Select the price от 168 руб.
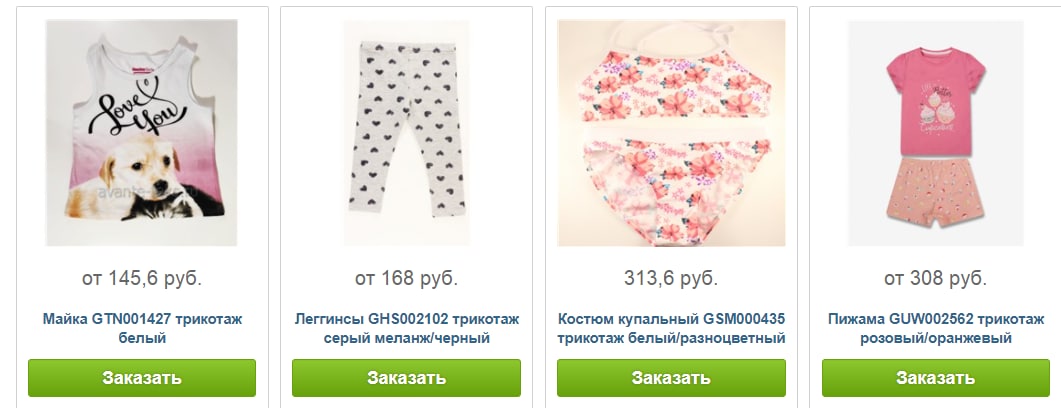Viewport: 1061px width, 408px height. pyautogui.click(x=407, y=278)
